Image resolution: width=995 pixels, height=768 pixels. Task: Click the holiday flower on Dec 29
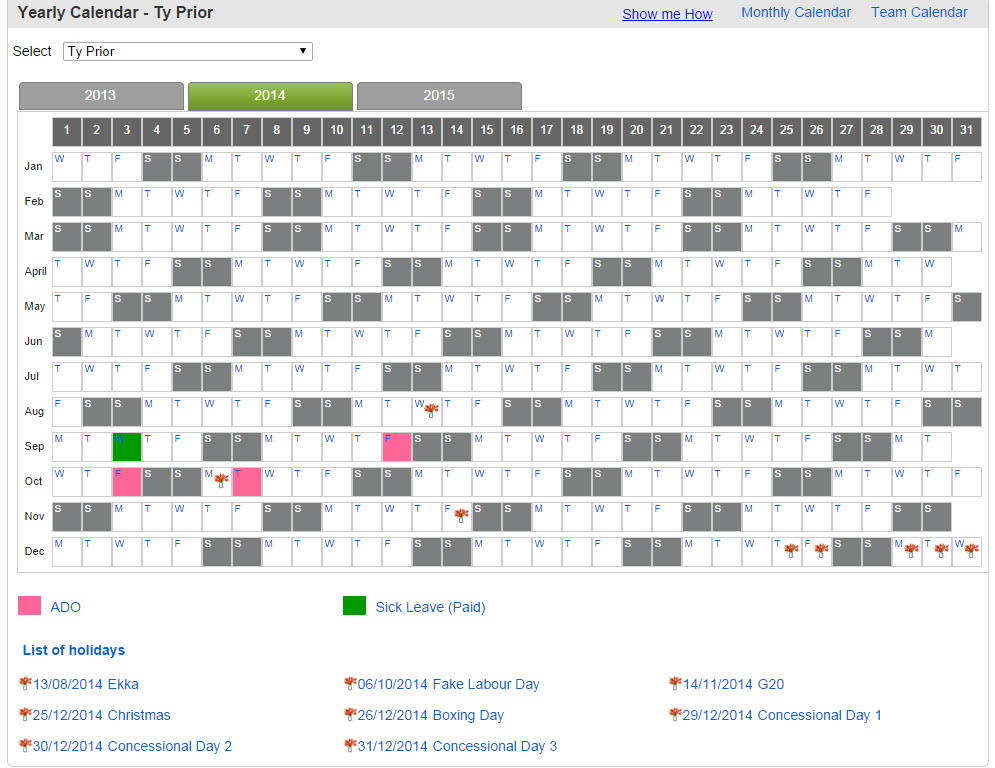point(911,550)
